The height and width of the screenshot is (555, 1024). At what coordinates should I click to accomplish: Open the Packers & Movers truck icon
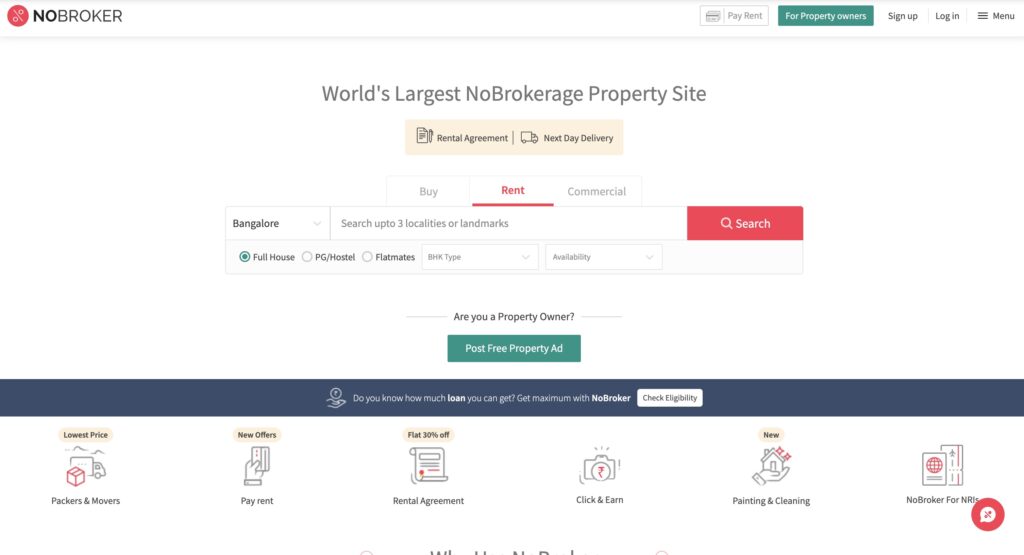(x=85, y=466)
